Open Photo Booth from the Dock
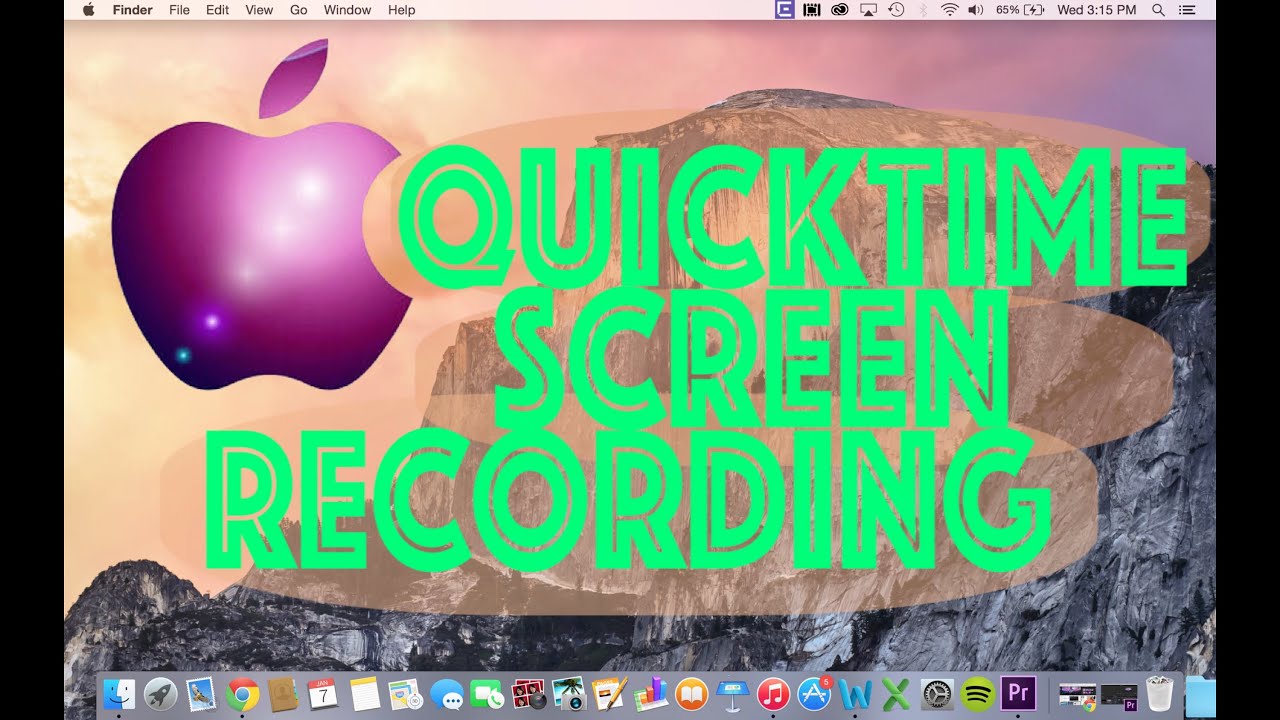This screenshot has height=720, width=1280. (x=528, y=693)
